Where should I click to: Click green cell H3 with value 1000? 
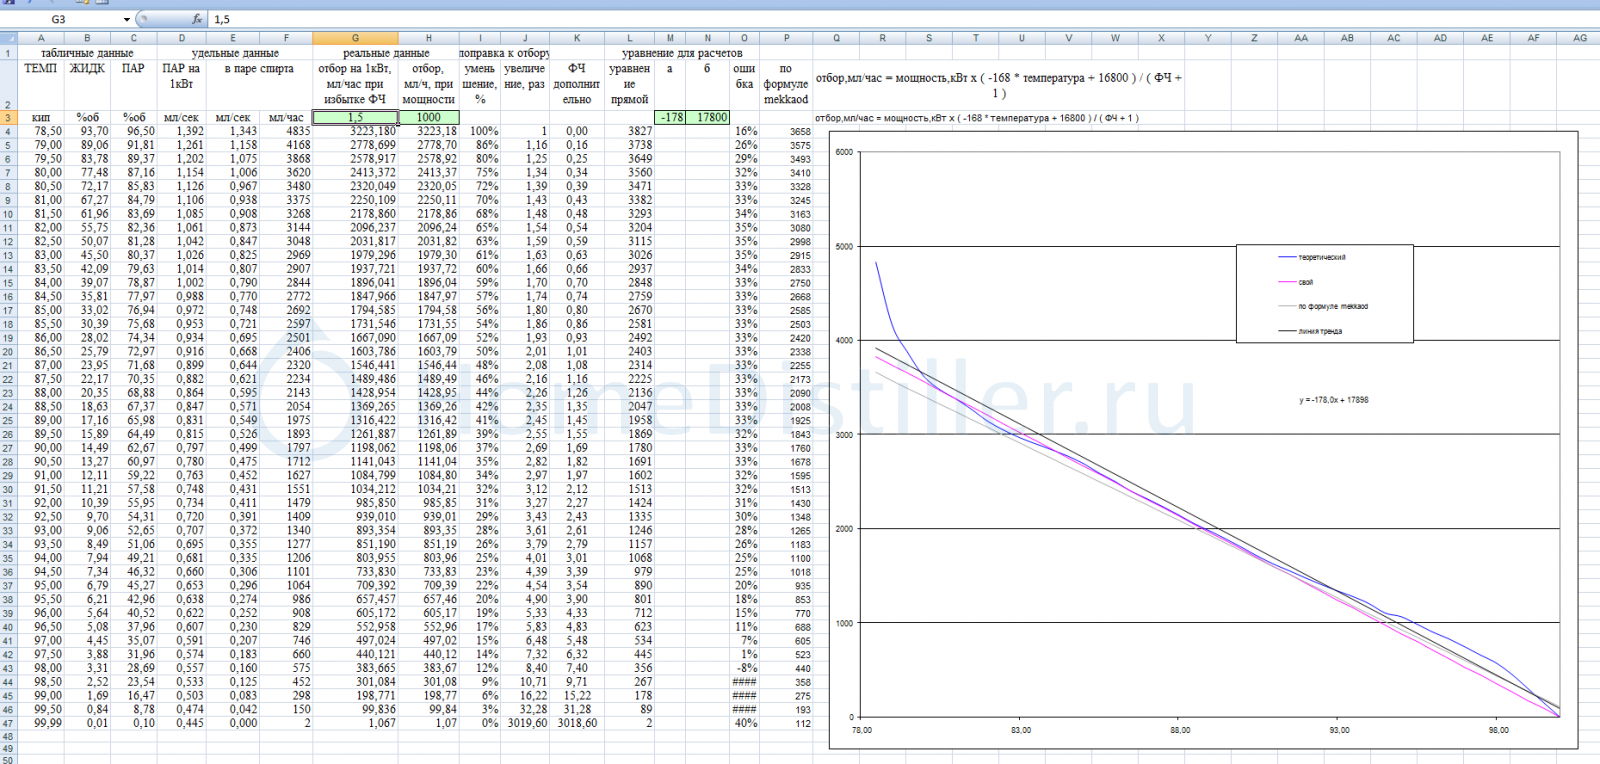[428, 118]
